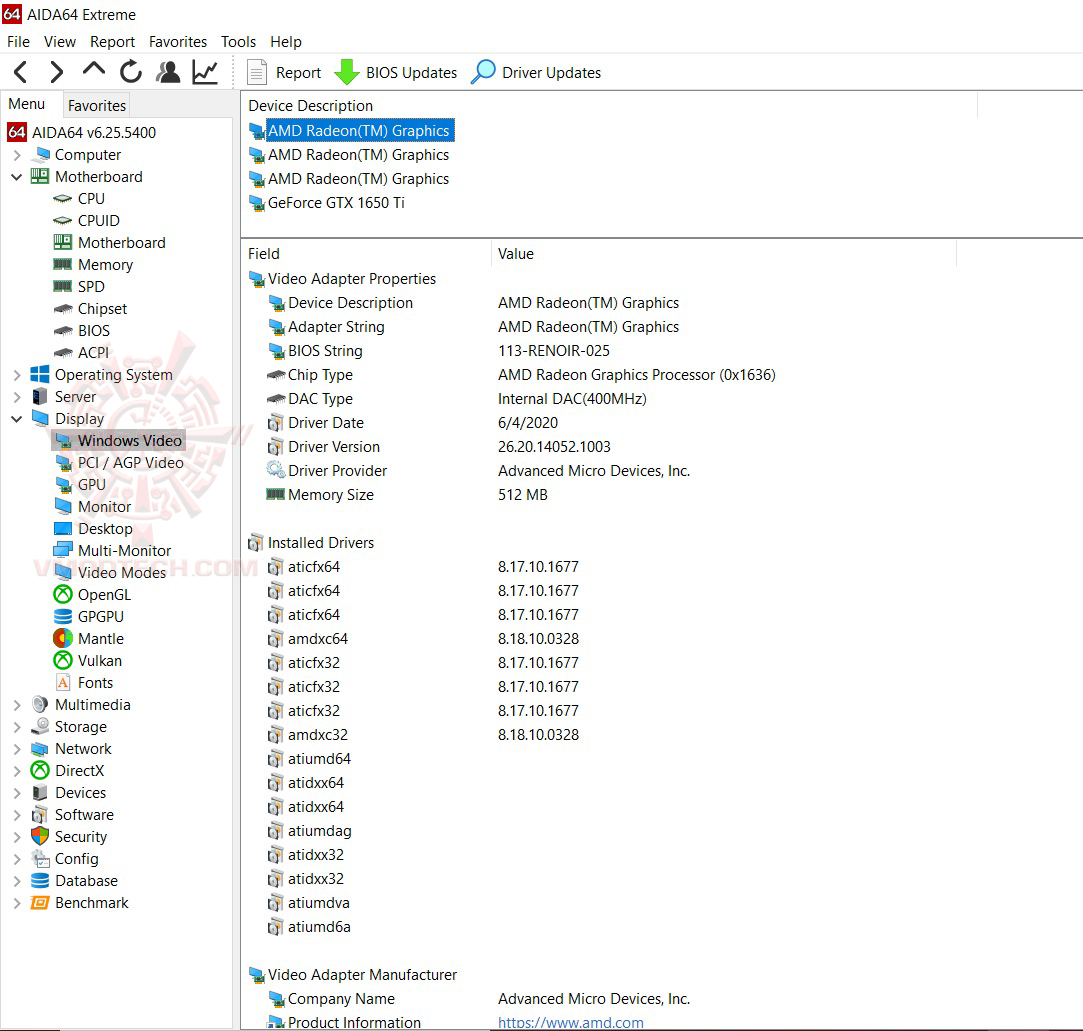
Task: Switch to the Menu tab
Action: point(27,104)
